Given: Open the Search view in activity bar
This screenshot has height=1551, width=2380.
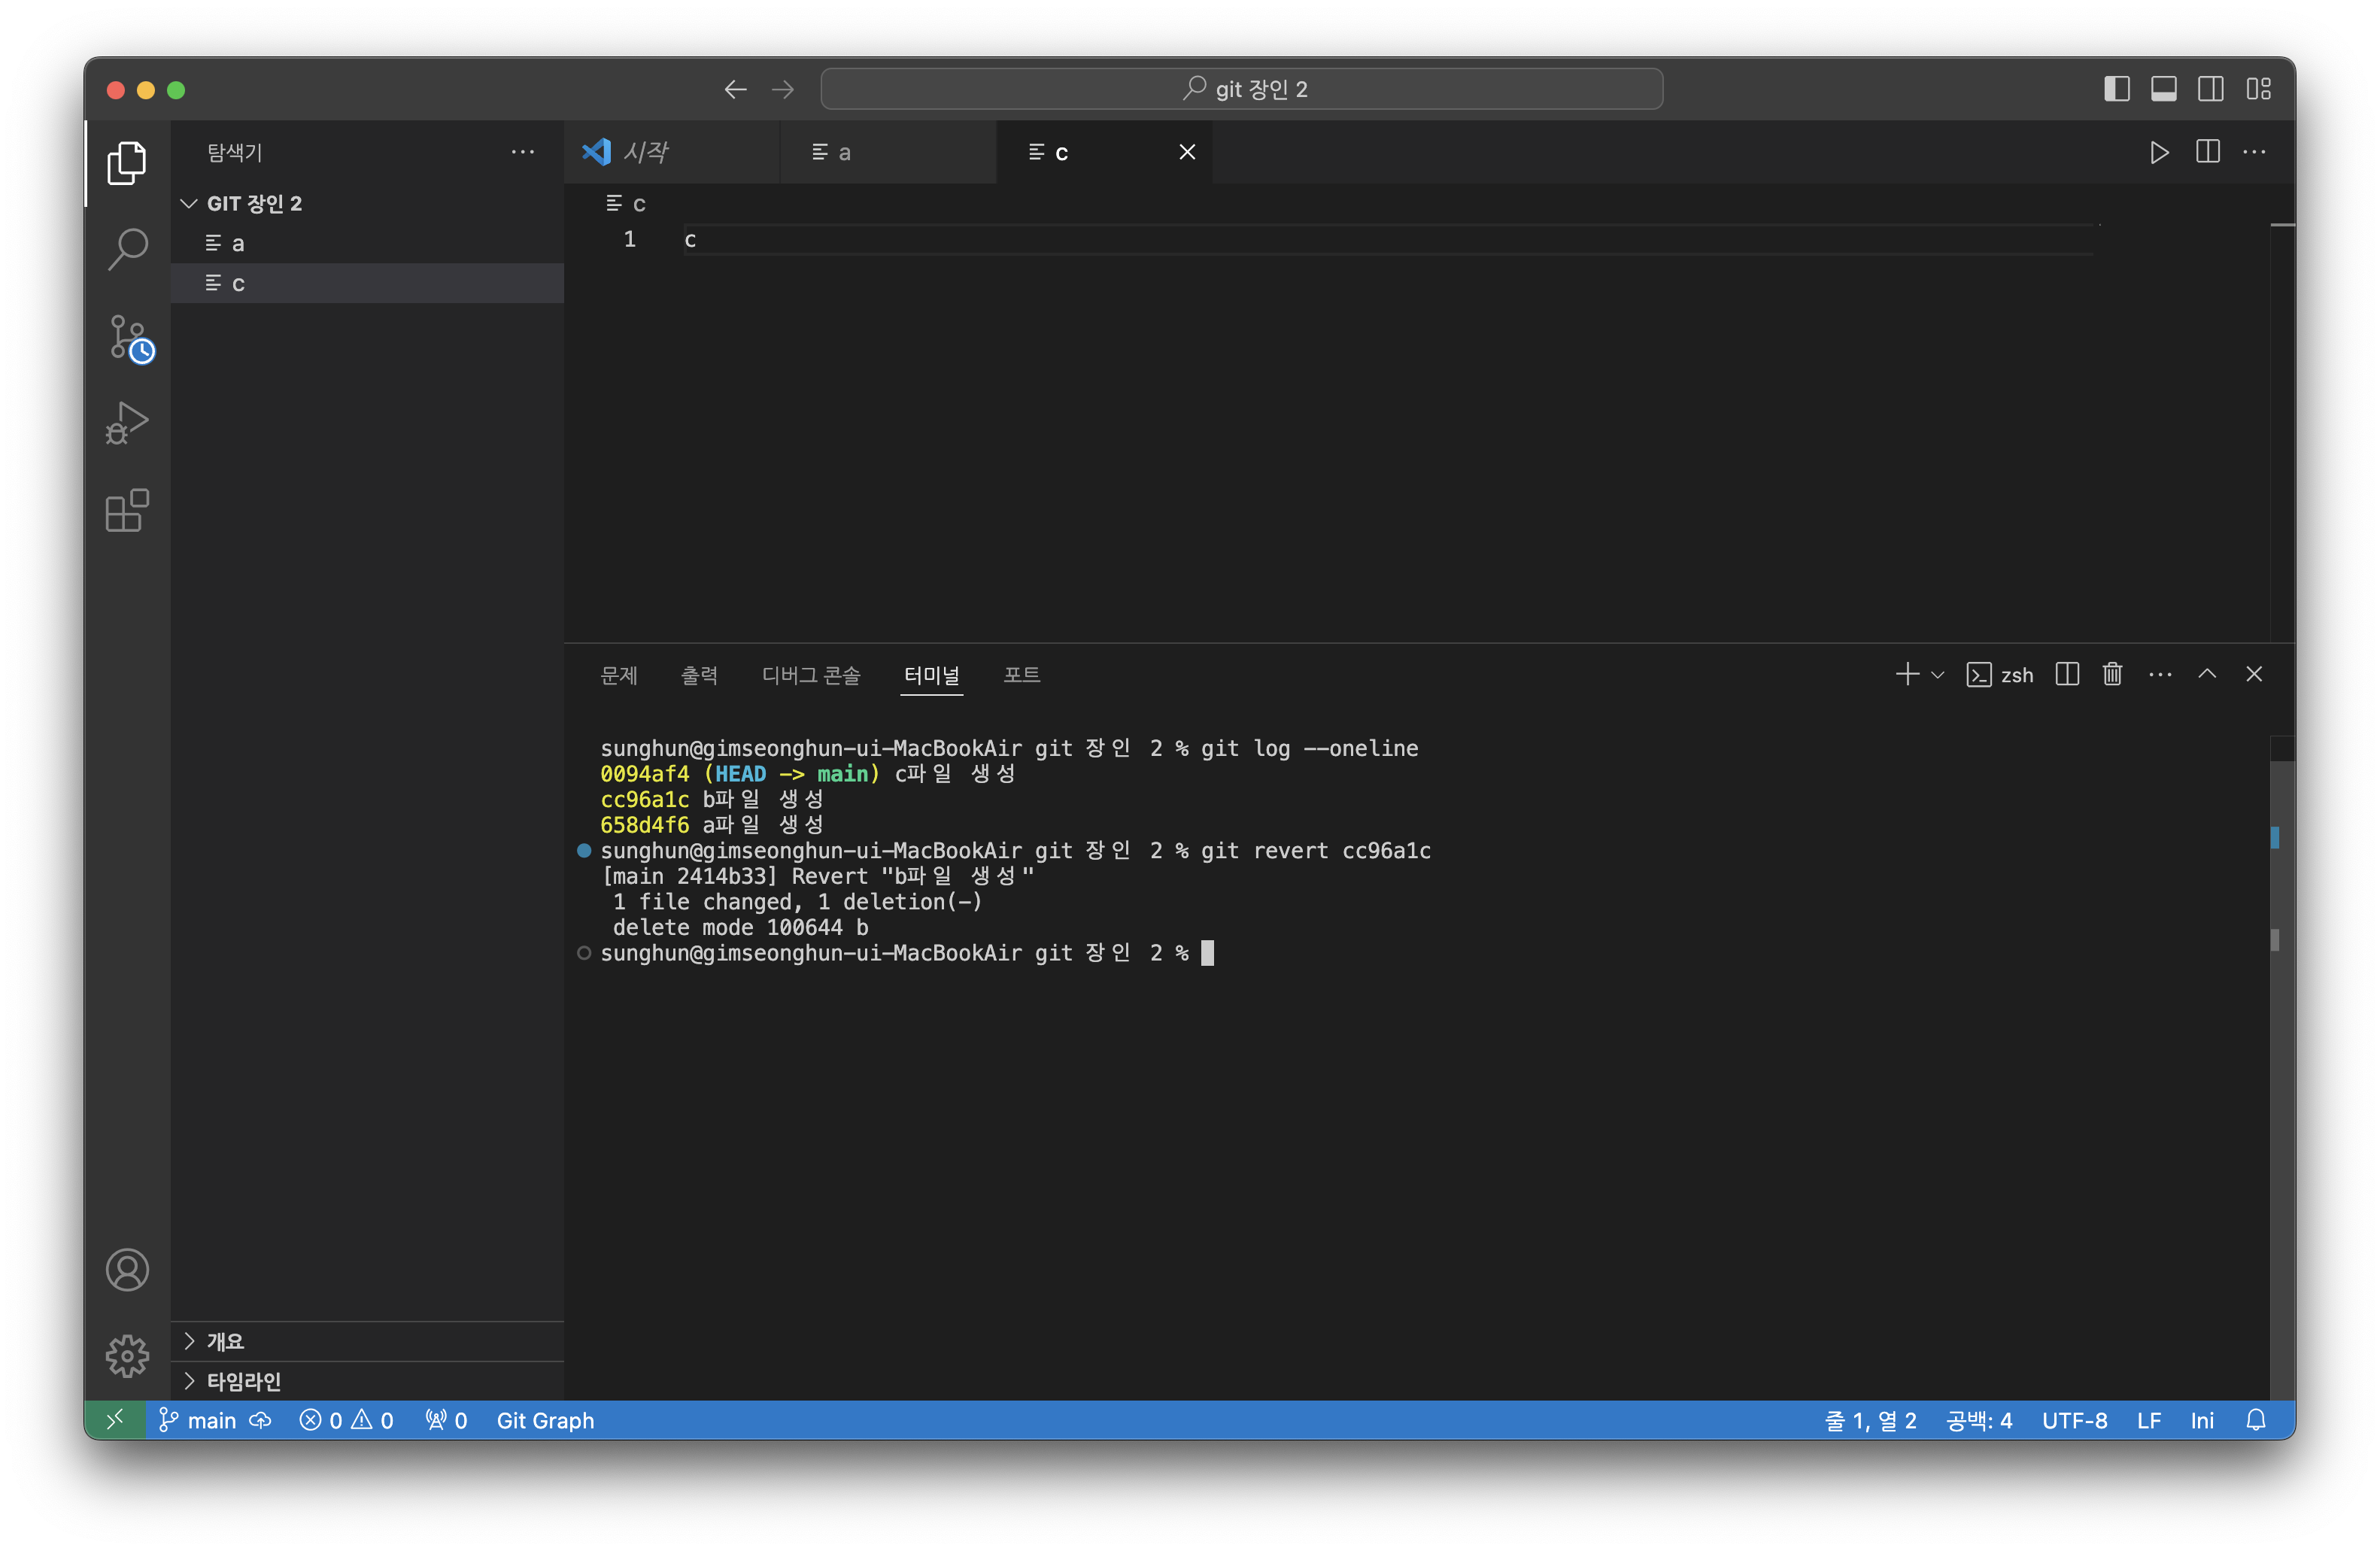Looking at the screenshot, I should [x=128, y=249].
